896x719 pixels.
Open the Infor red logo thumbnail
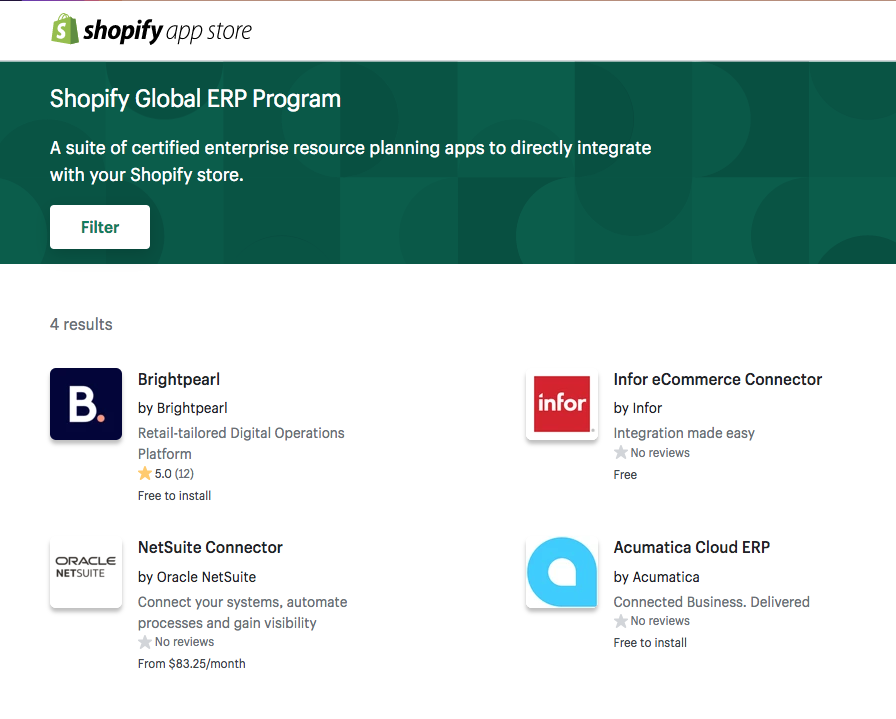562,404
